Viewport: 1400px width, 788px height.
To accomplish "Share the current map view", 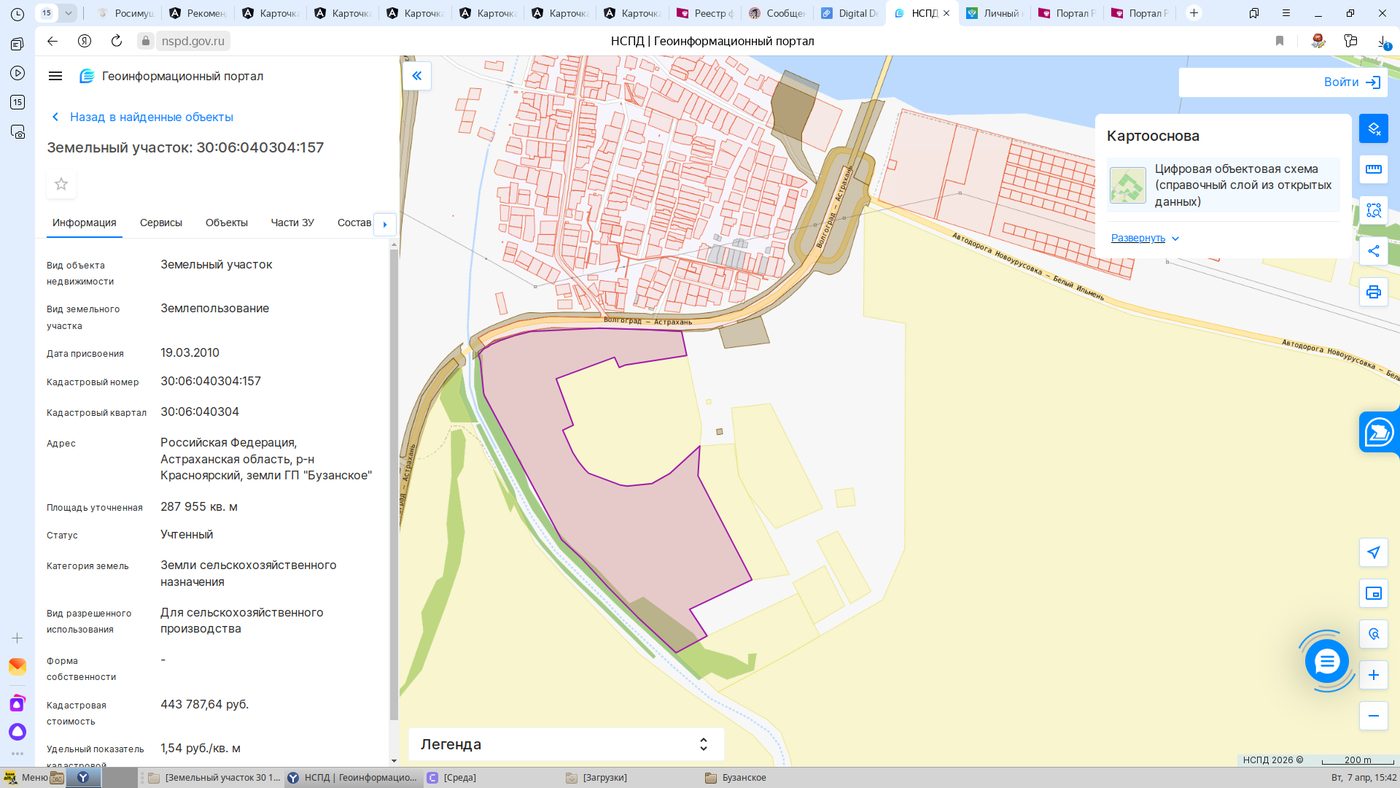I will pos(1374,251).
